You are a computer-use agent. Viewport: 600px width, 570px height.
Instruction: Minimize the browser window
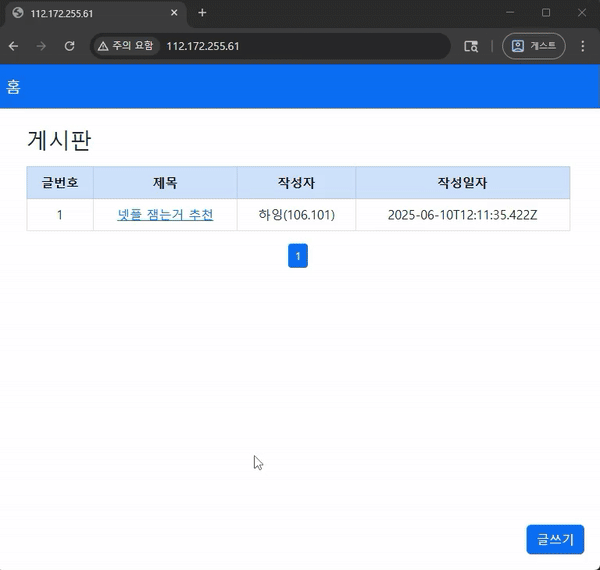click(510, 13)
